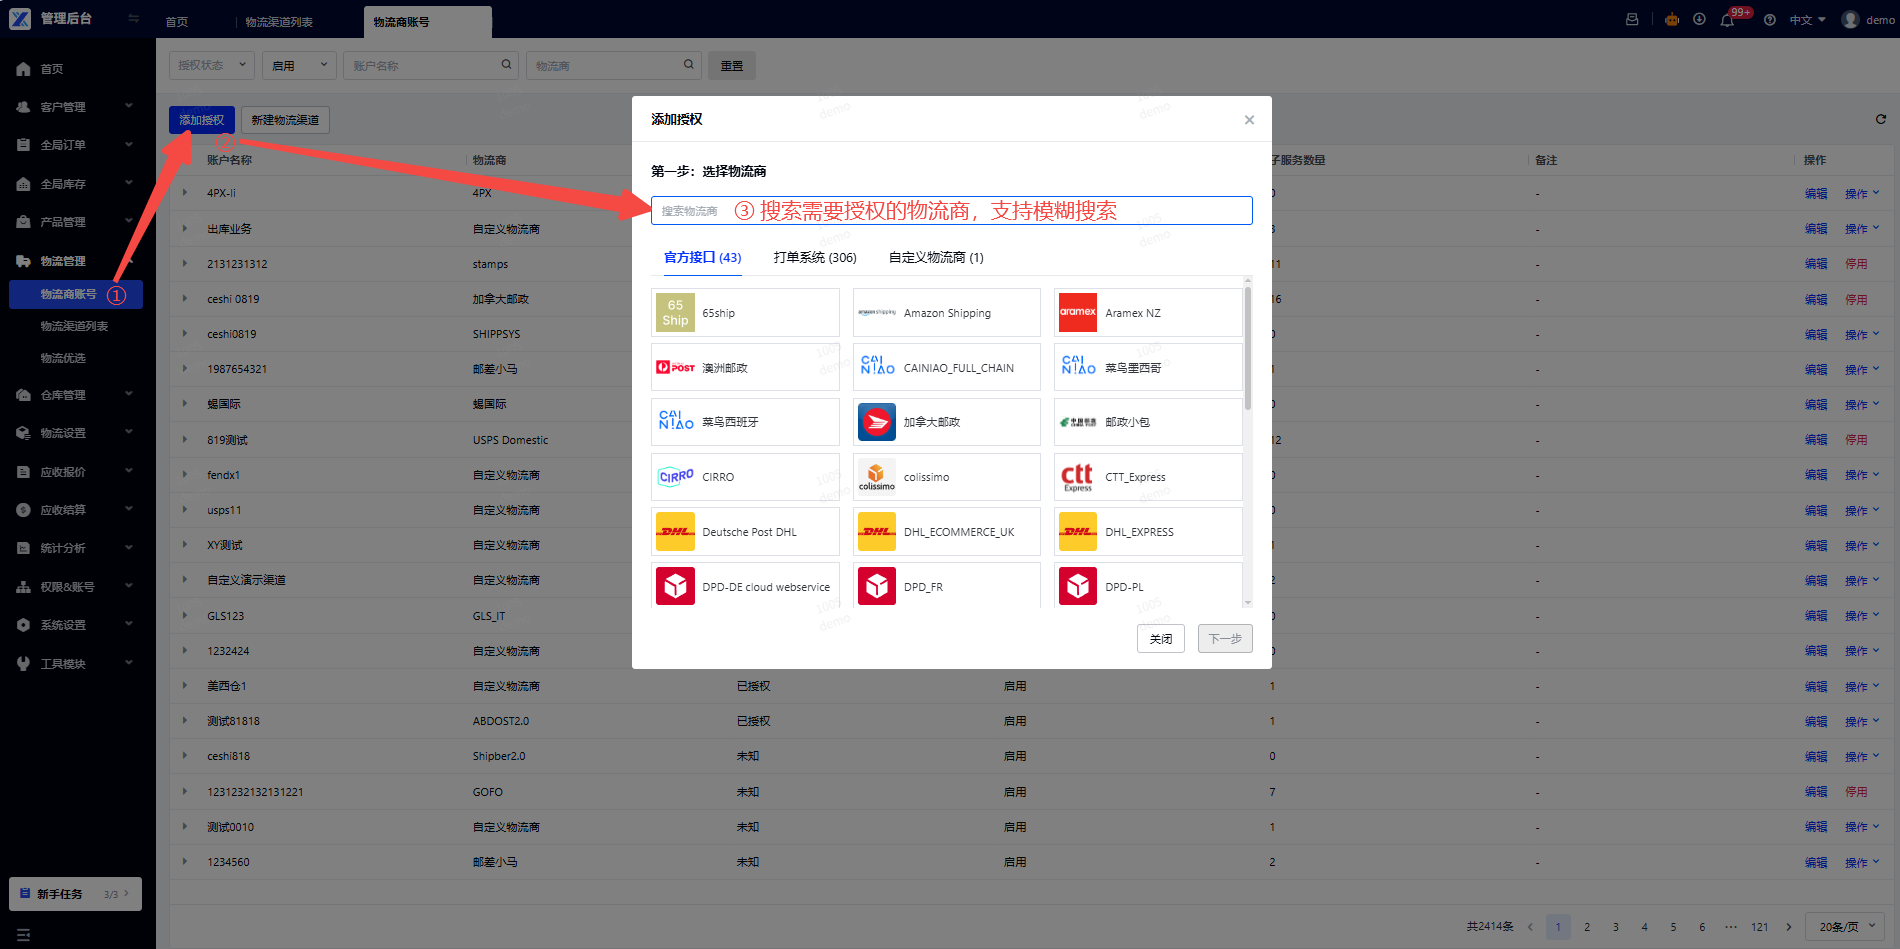The image size is (1900, 949).
Task: Click the notification bell icon
Action: pos(1727,20)
